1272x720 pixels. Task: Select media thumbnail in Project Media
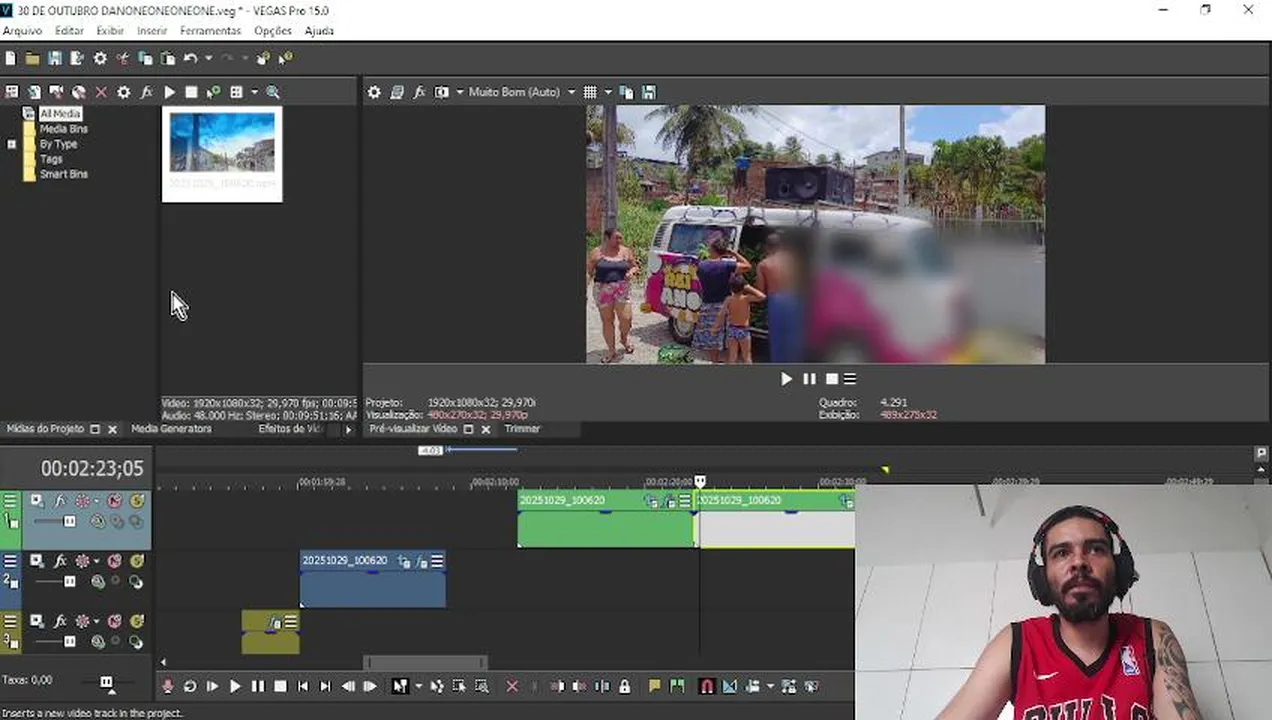click(222, 154)
